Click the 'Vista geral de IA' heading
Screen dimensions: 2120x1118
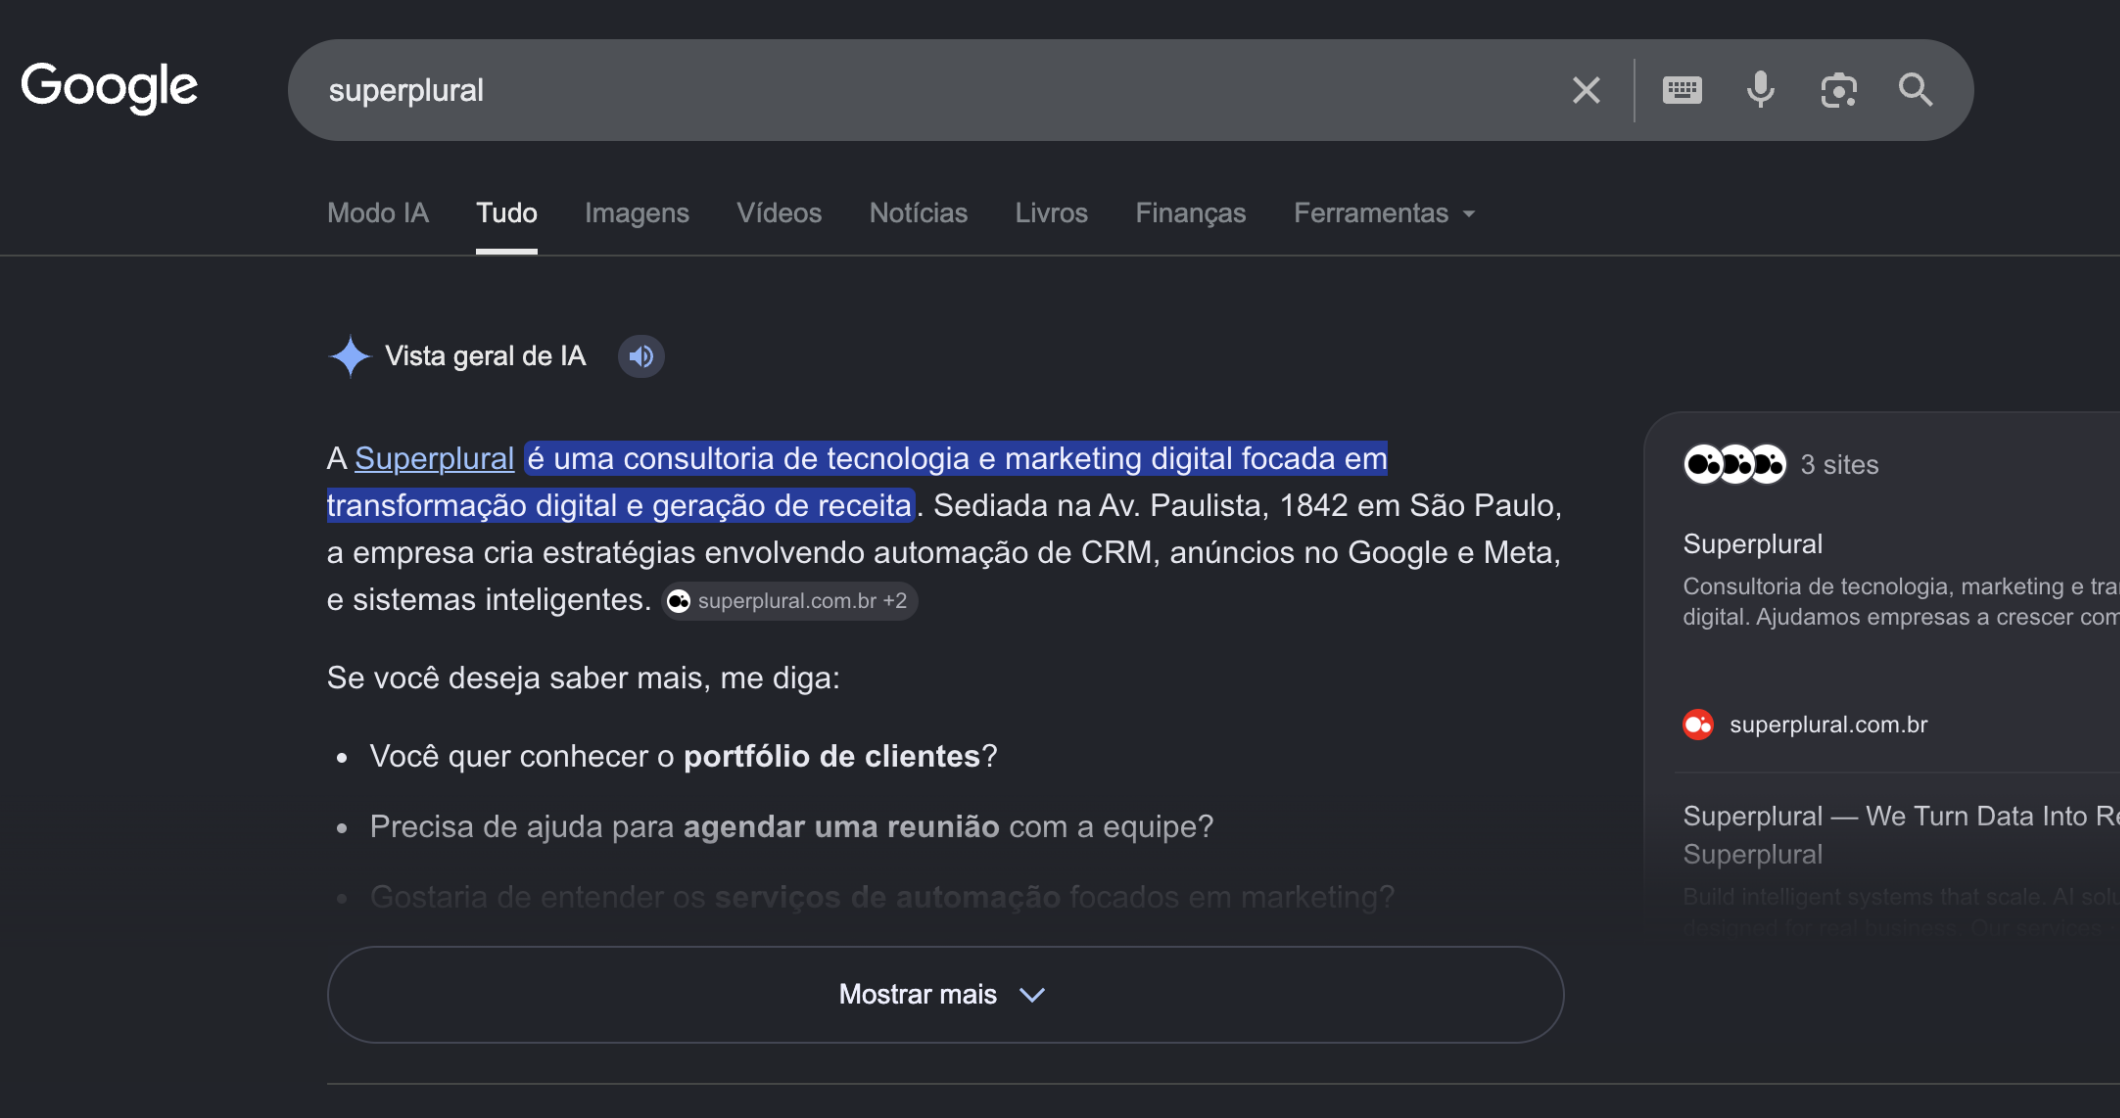(485, 356)
